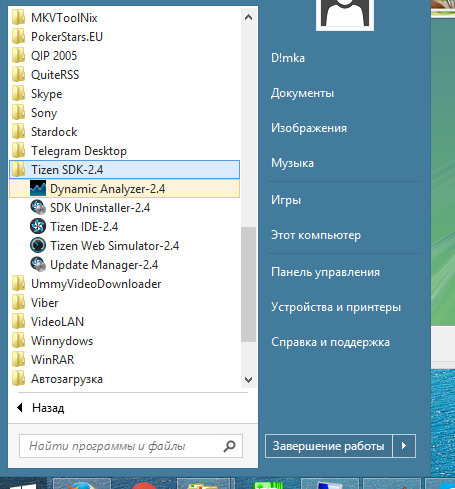Click the Windows Start button on taskbar
Viewport: 455px width, 489px height.
(x=23, y=483)
